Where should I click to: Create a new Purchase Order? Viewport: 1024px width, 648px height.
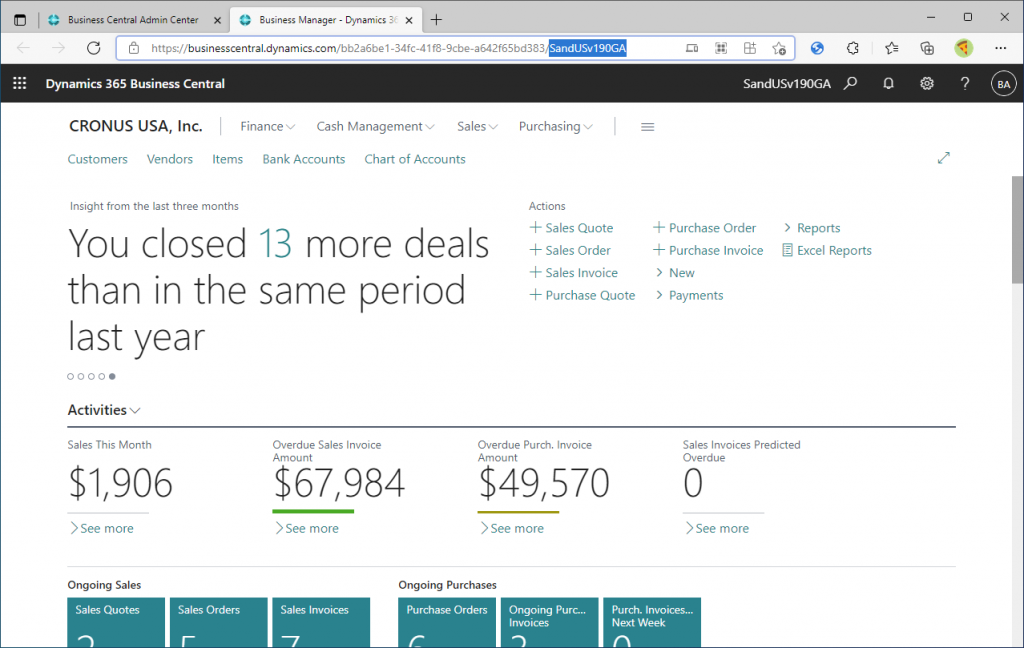coord(705,228)
